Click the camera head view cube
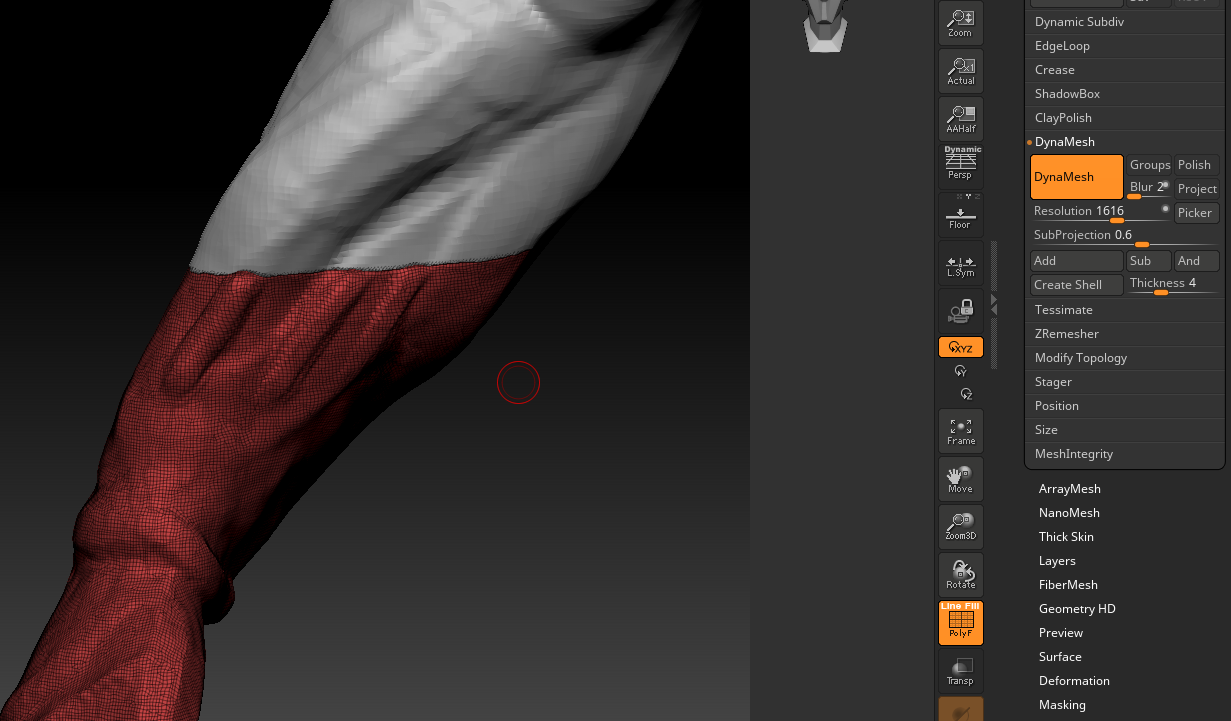 point(826,25)
